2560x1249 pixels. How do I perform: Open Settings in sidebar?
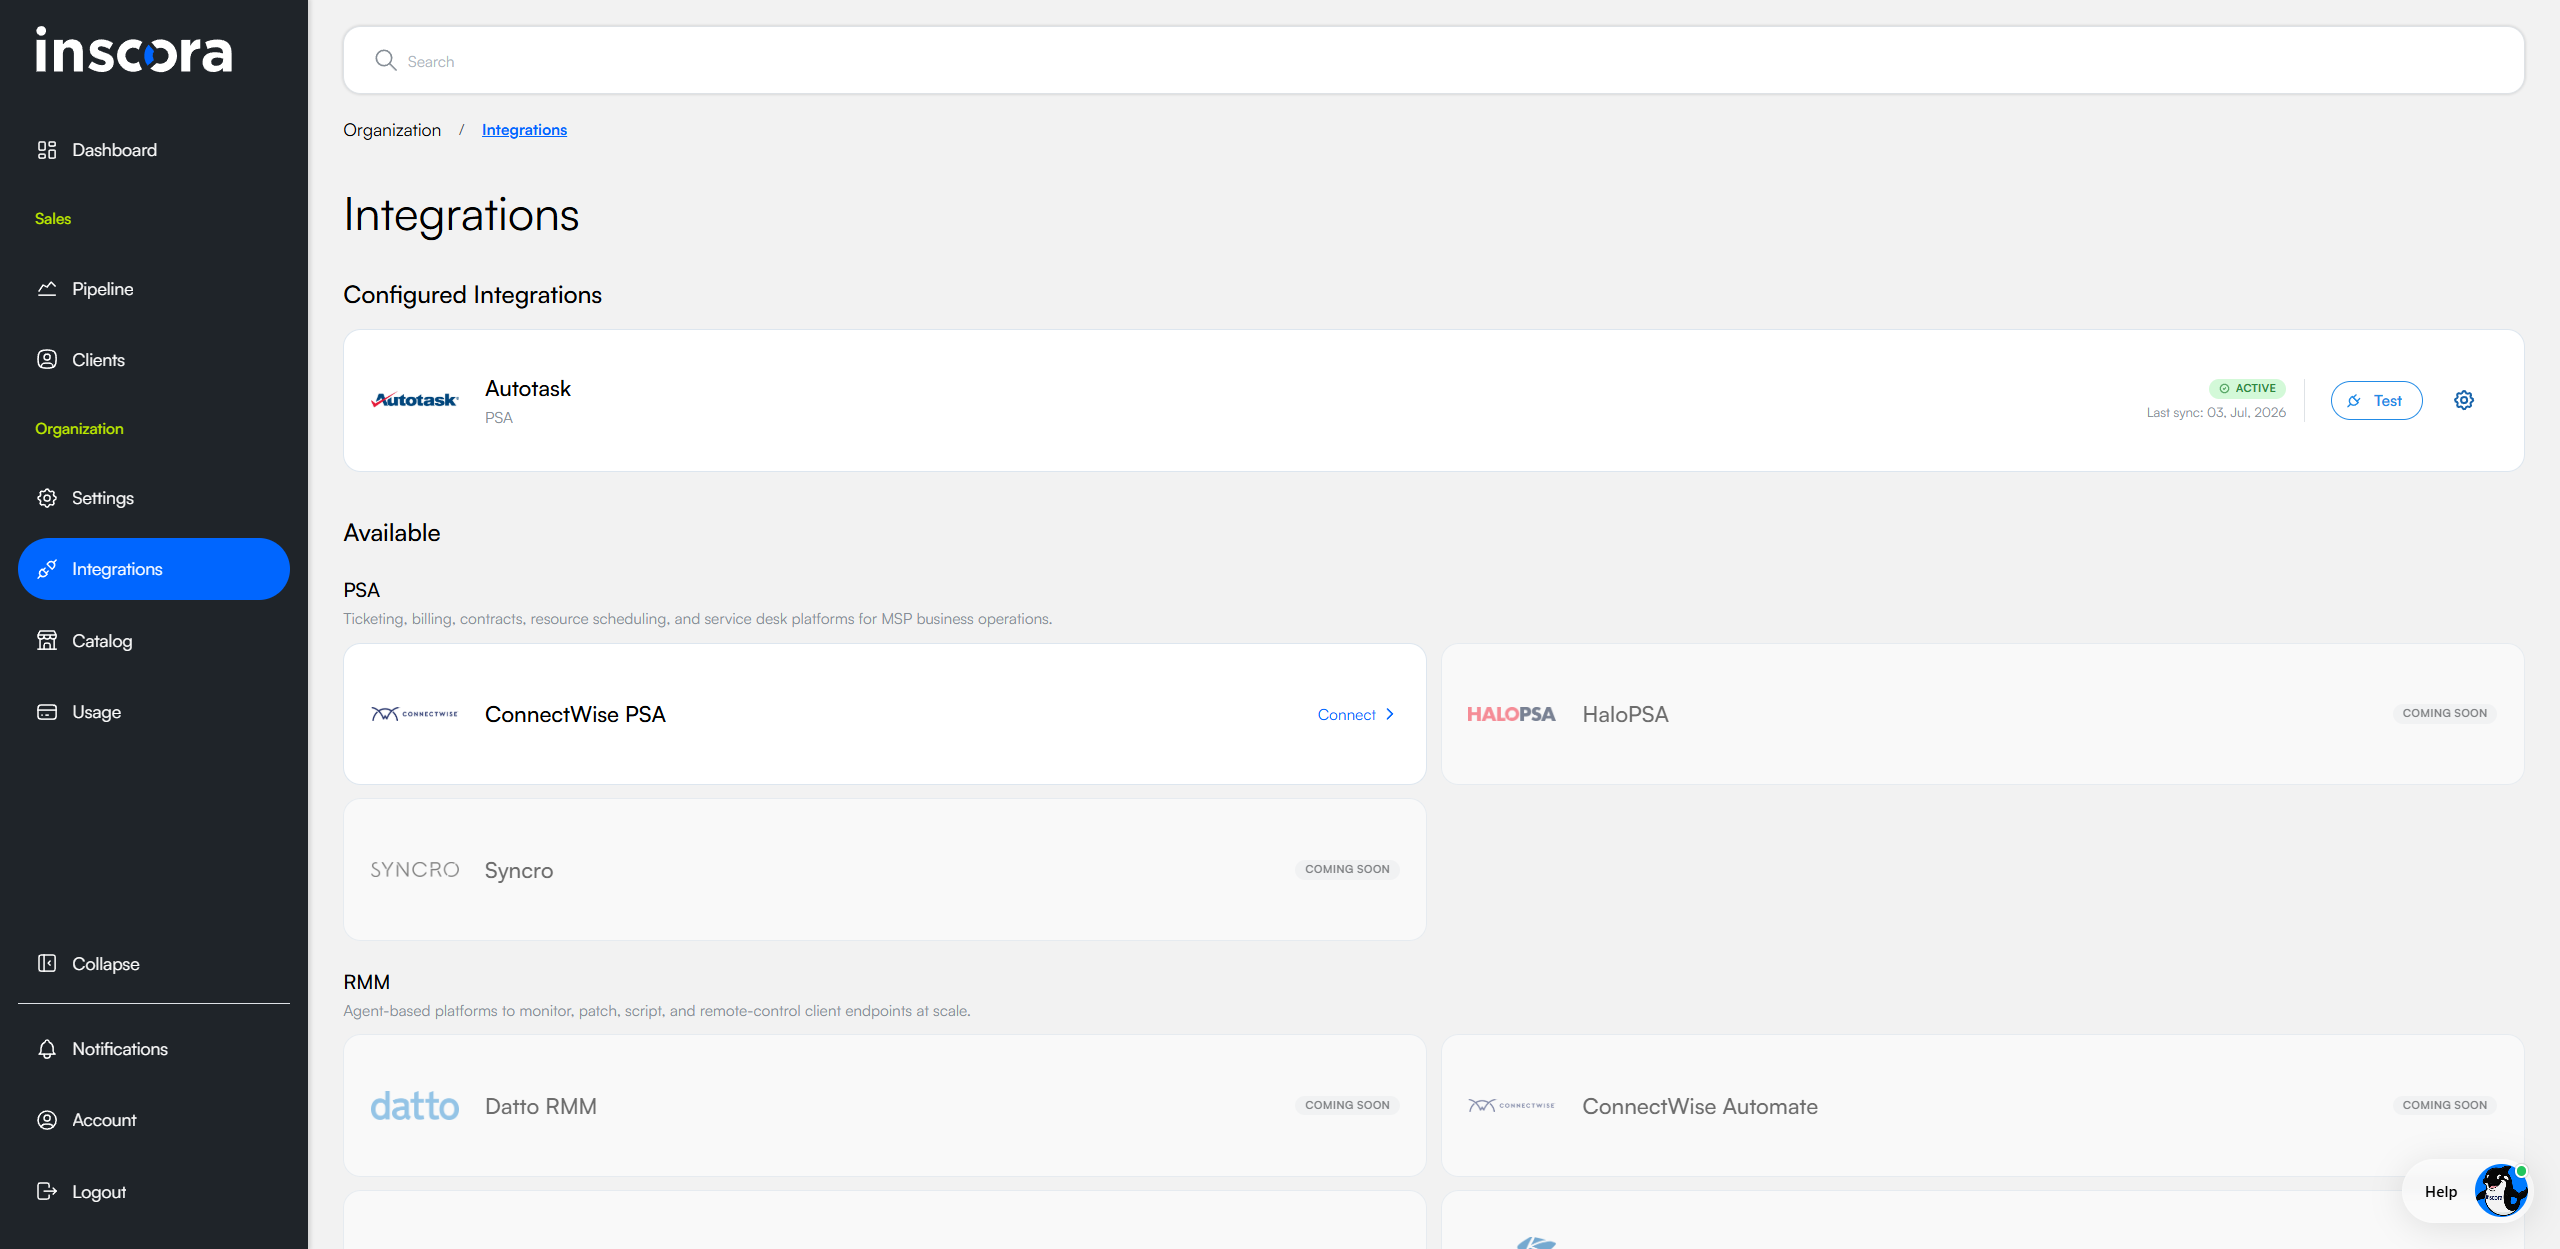pos(153,498)
